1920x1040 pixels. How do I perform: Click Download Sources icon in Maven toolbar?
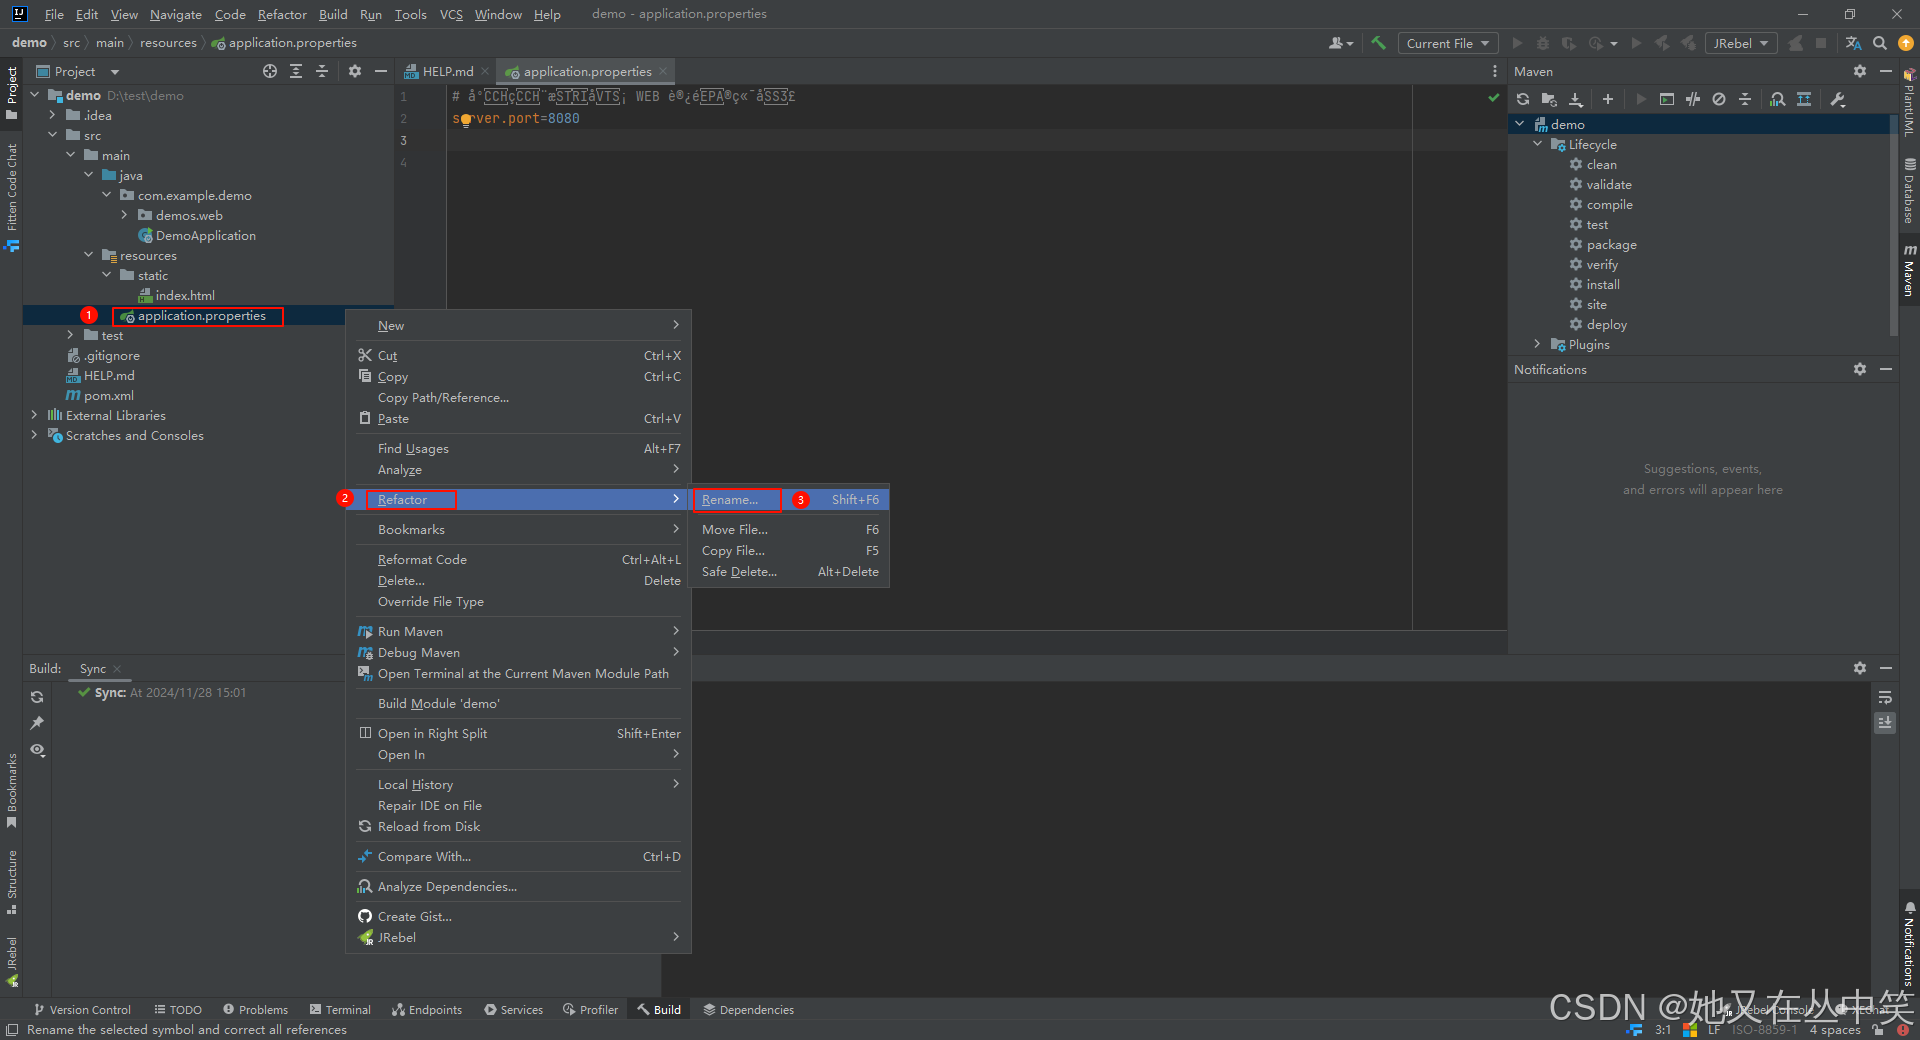point(1576,99)
